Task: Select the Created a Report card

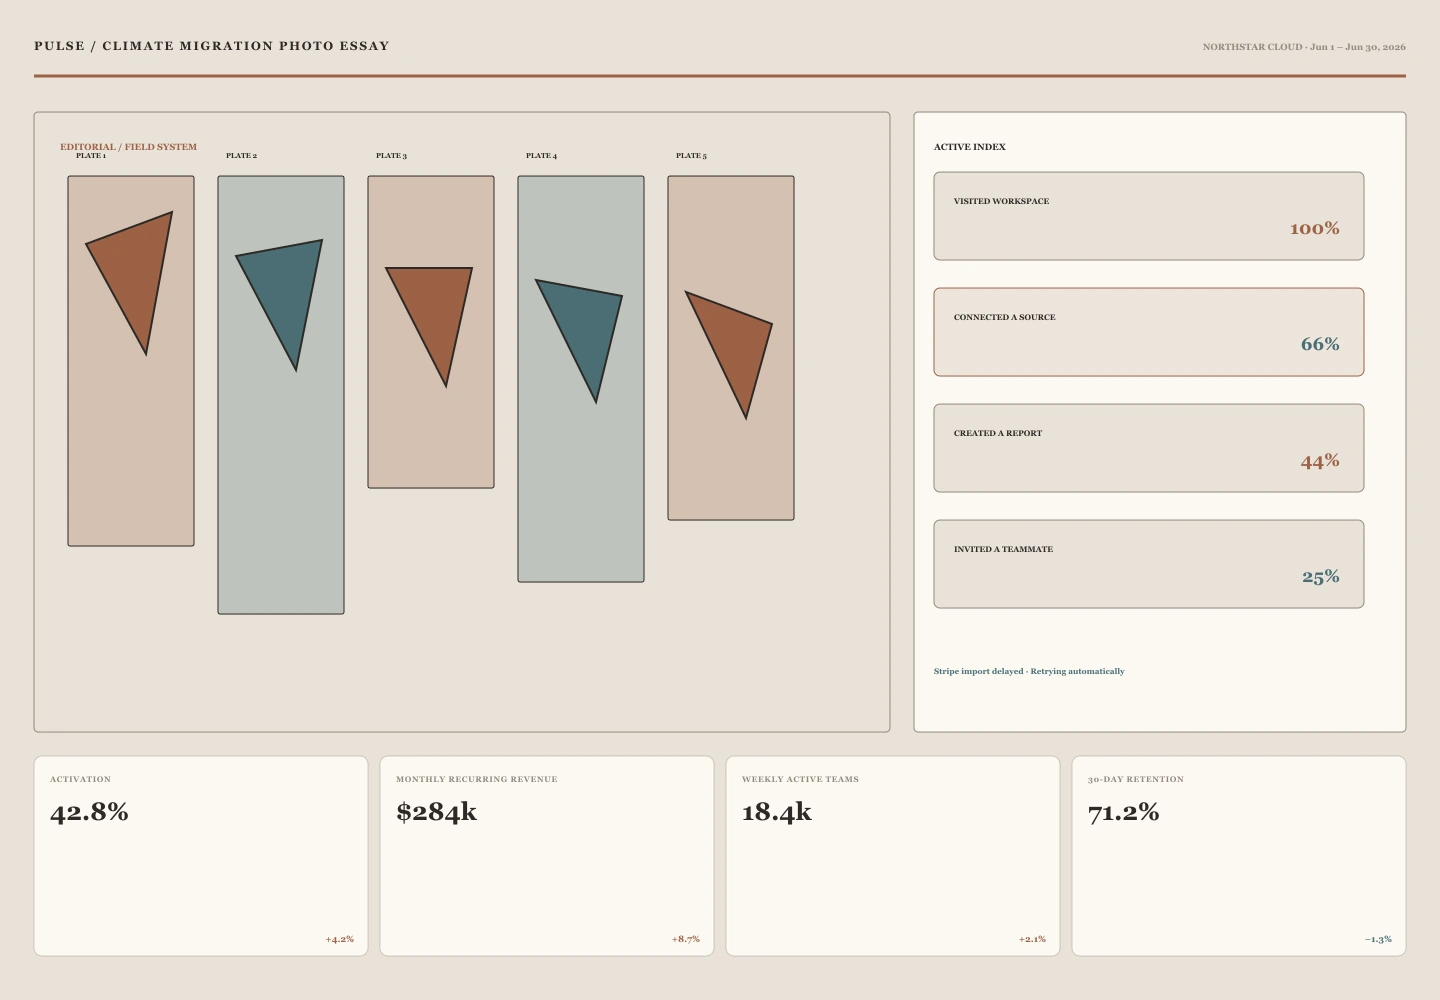Action: [1149, 448]
